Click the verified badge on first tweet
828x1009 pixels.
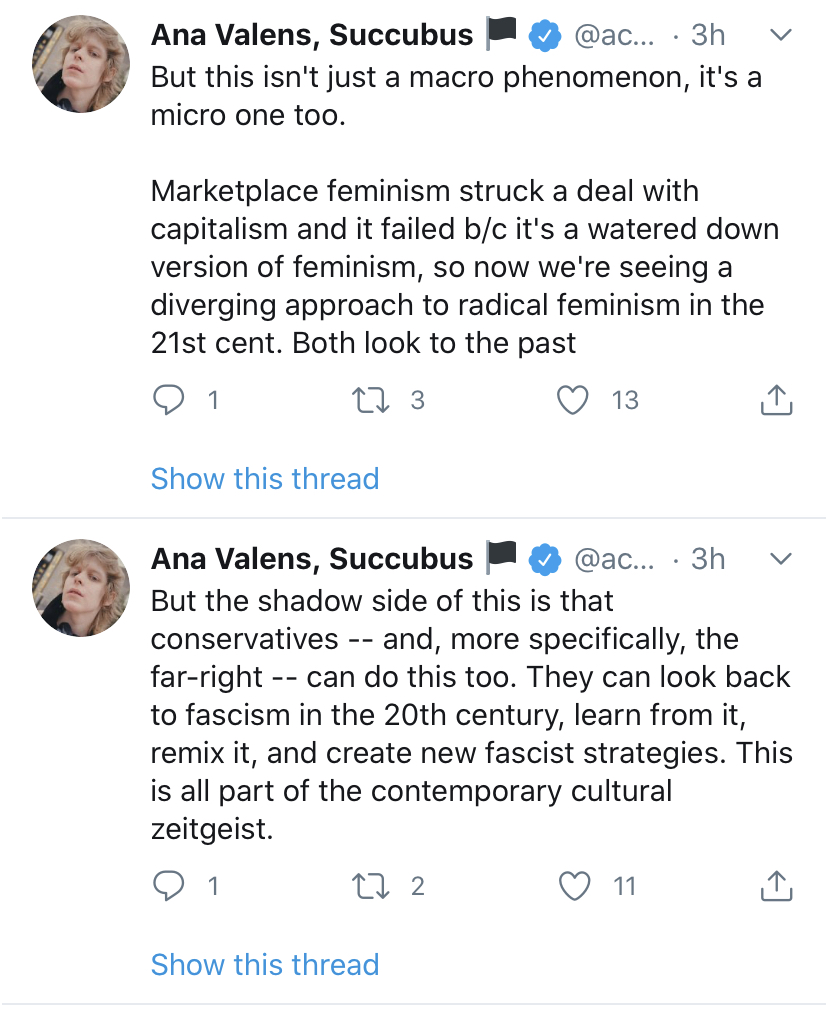coord(543,35)
